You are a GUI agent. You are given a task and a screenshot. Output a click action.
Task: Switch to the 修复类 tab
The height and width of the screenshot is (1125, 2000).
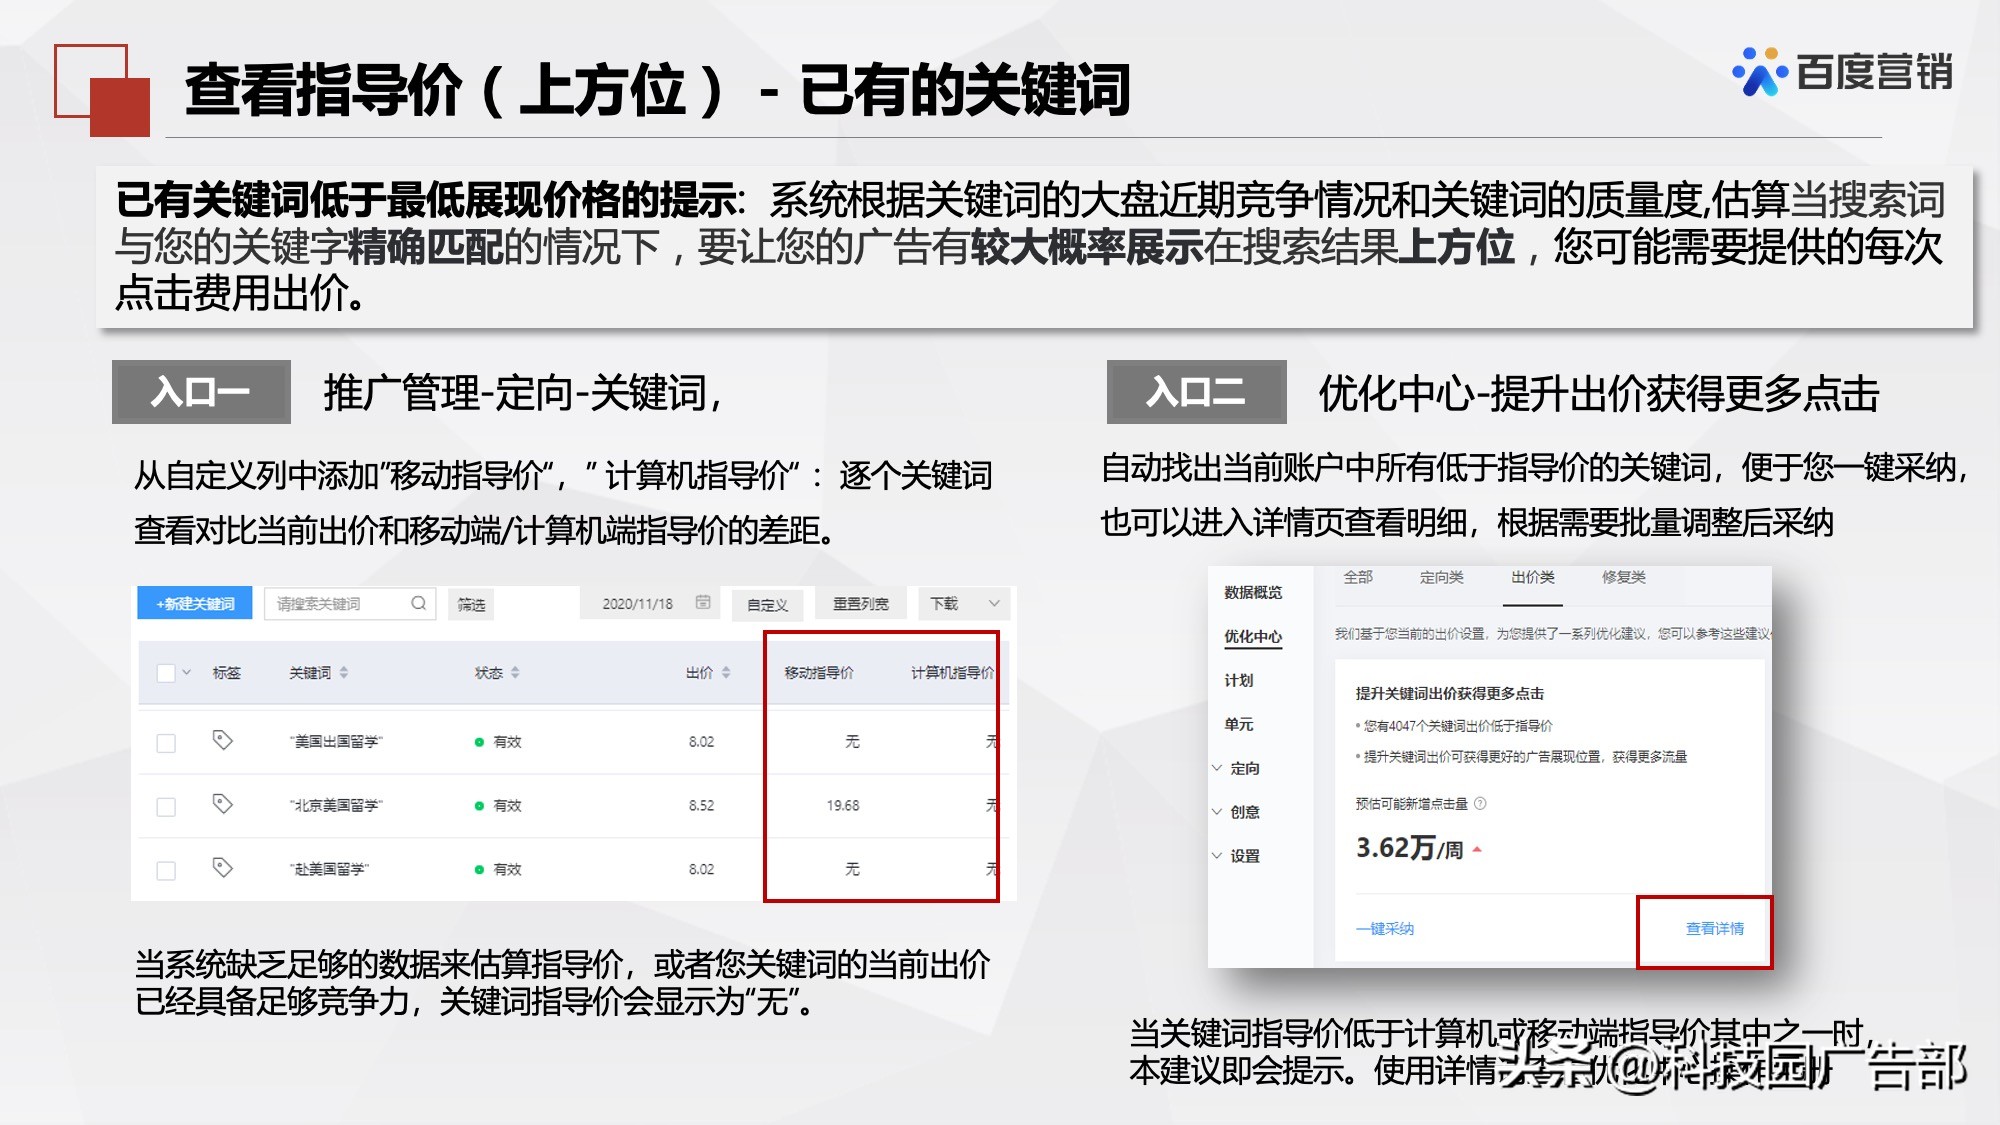1624,577
